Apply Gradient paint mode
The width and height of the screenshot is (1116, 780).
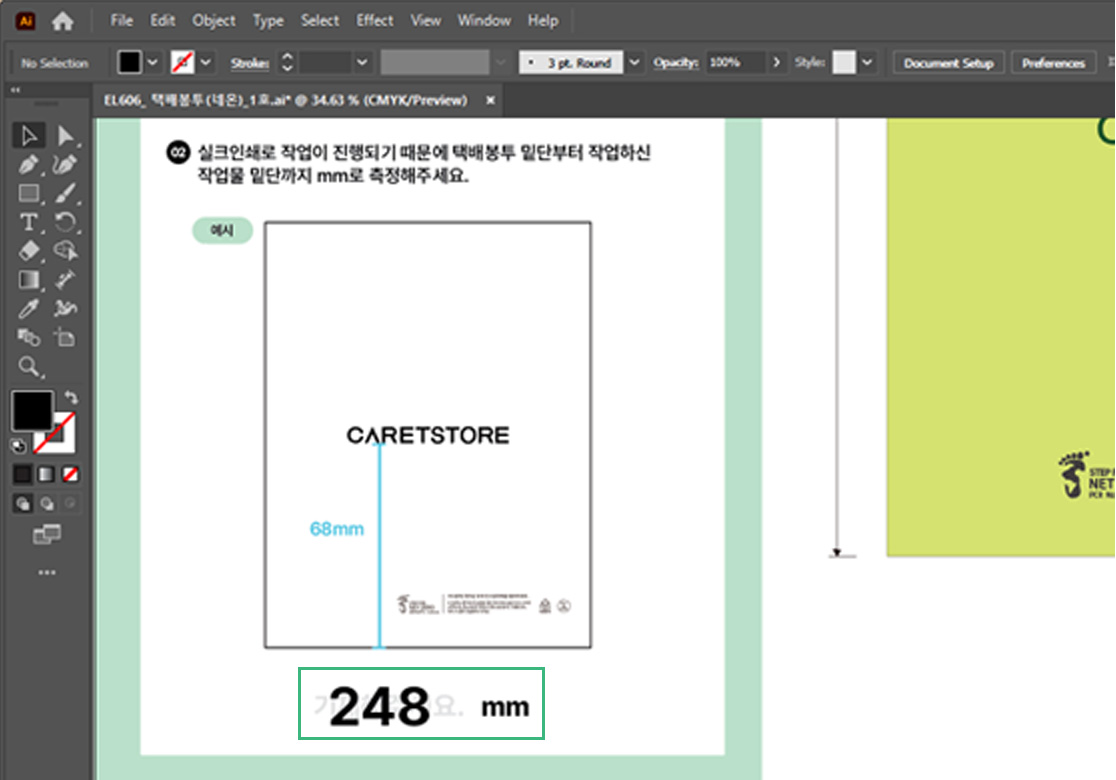tap(46, 474)
